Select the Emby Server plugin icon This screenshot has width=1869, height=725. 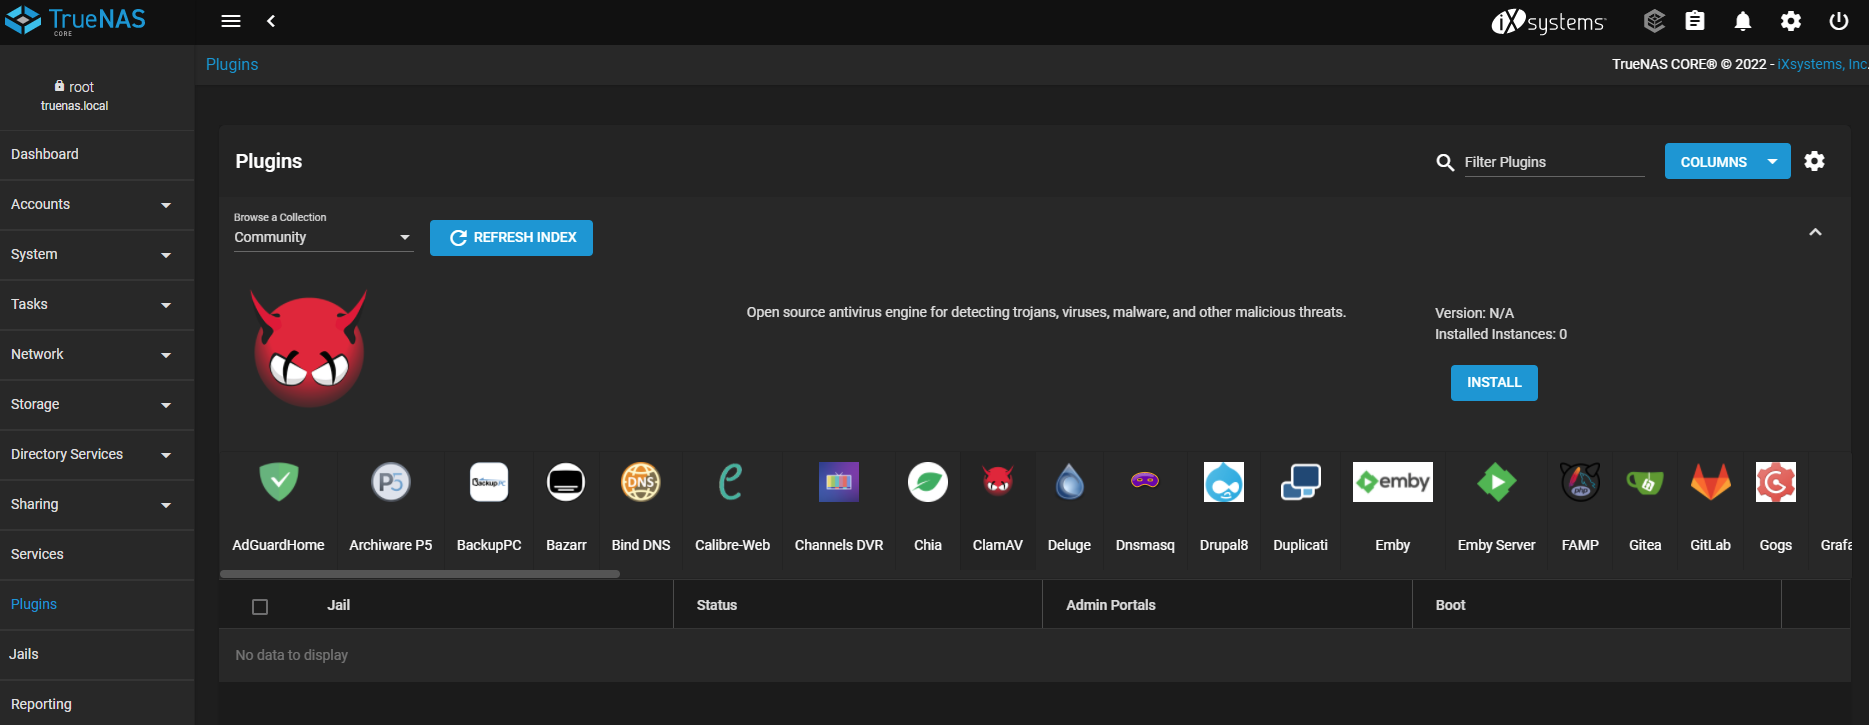point(1497,482)
